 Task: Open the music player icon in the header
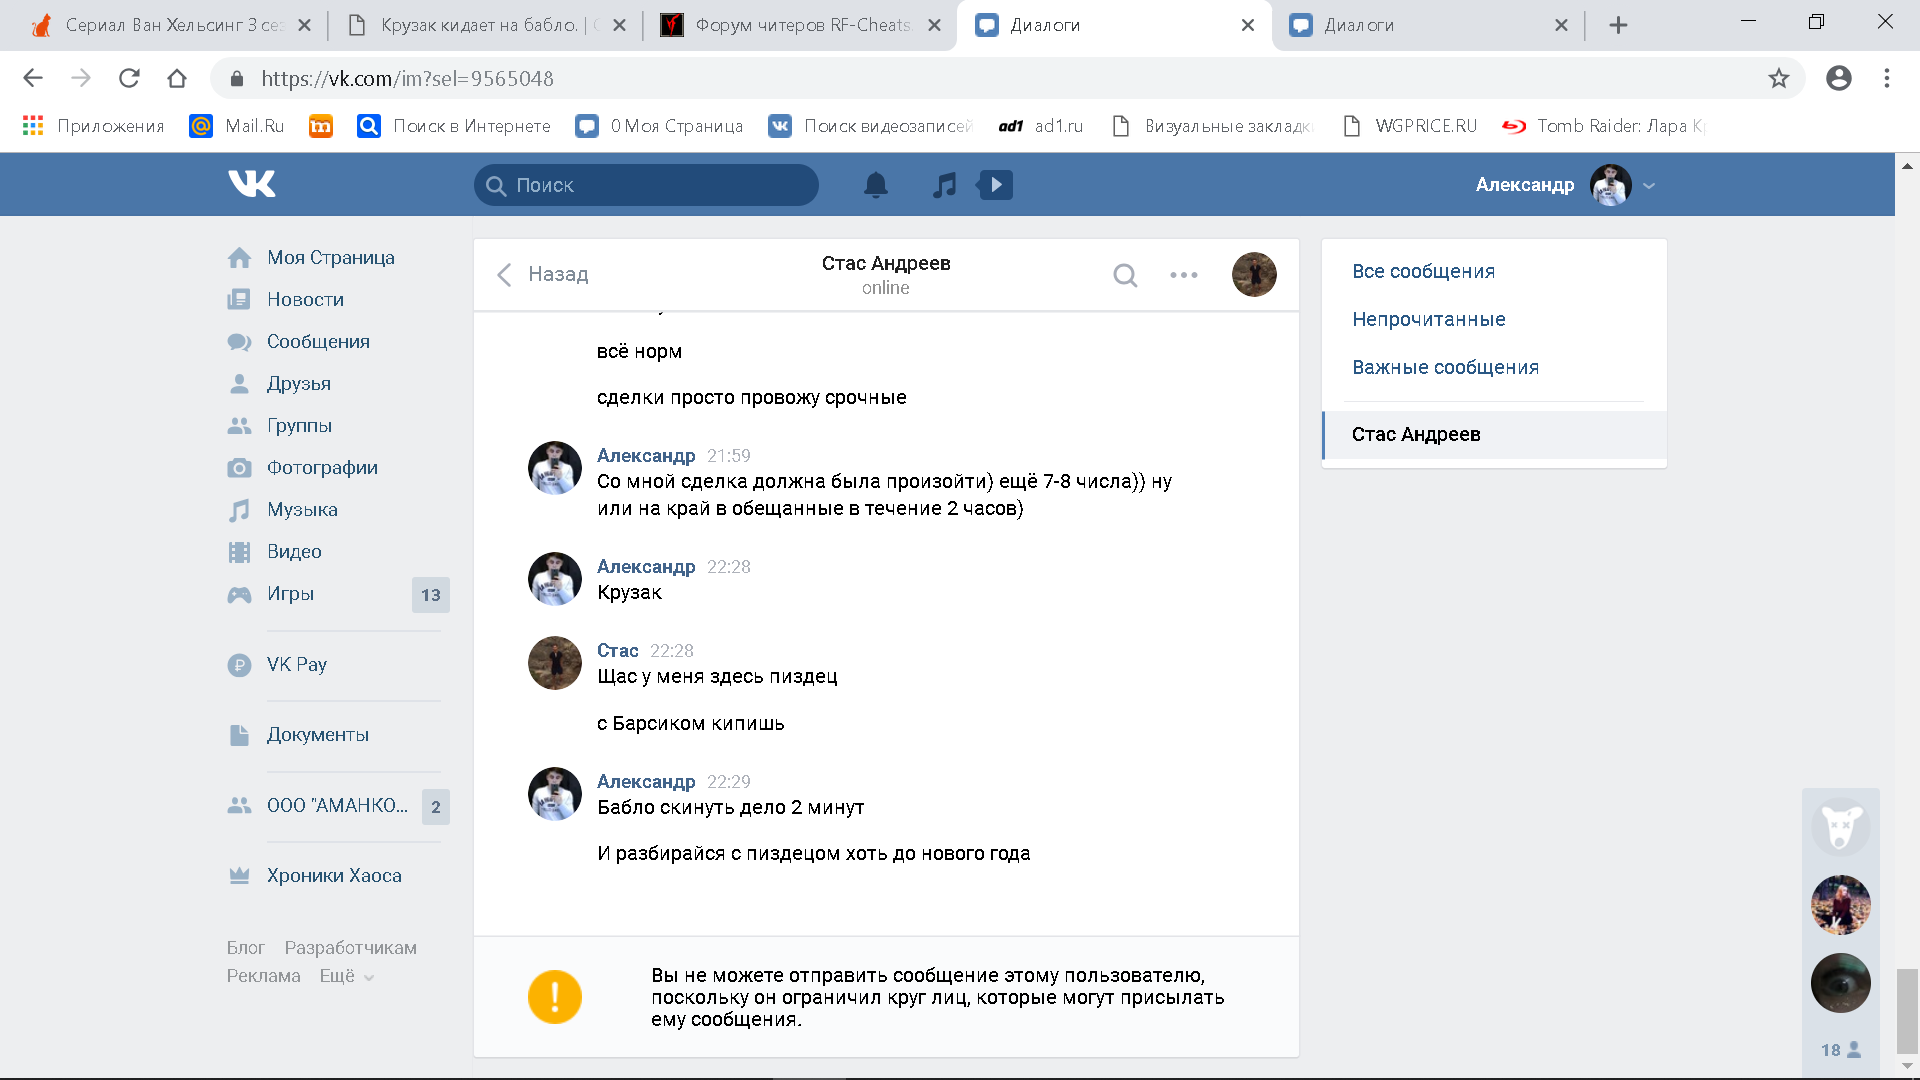(944, 185)
